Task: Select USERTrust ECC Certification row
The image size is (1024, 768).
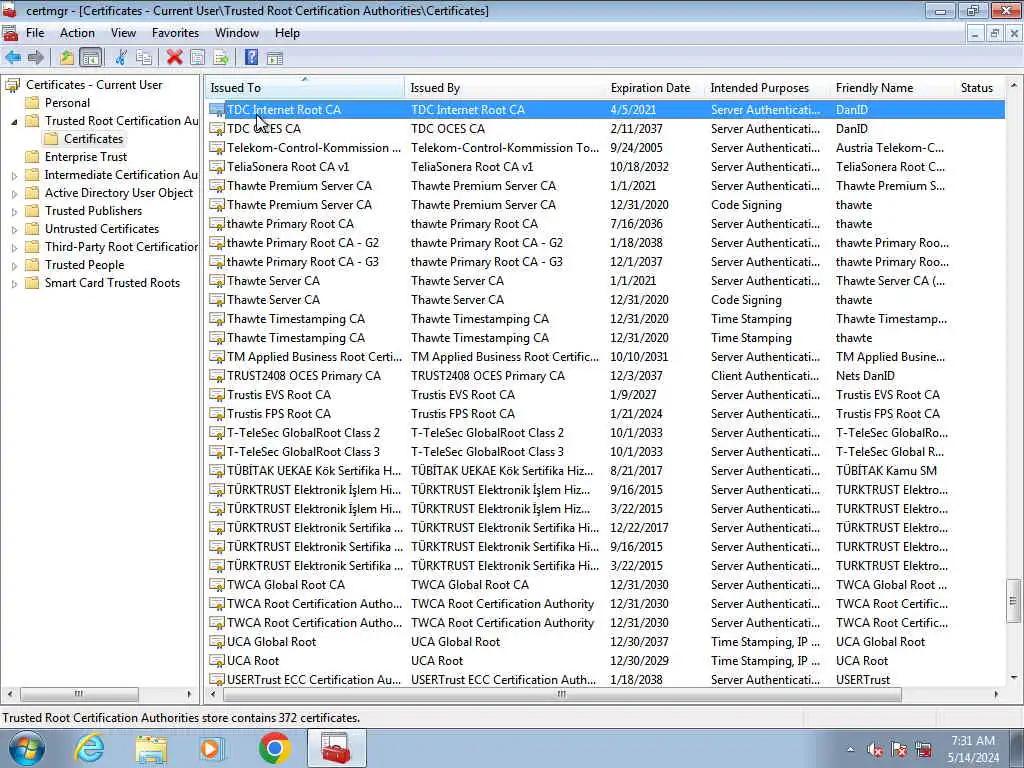Action: pyautogui.click(x=606, y=679)
